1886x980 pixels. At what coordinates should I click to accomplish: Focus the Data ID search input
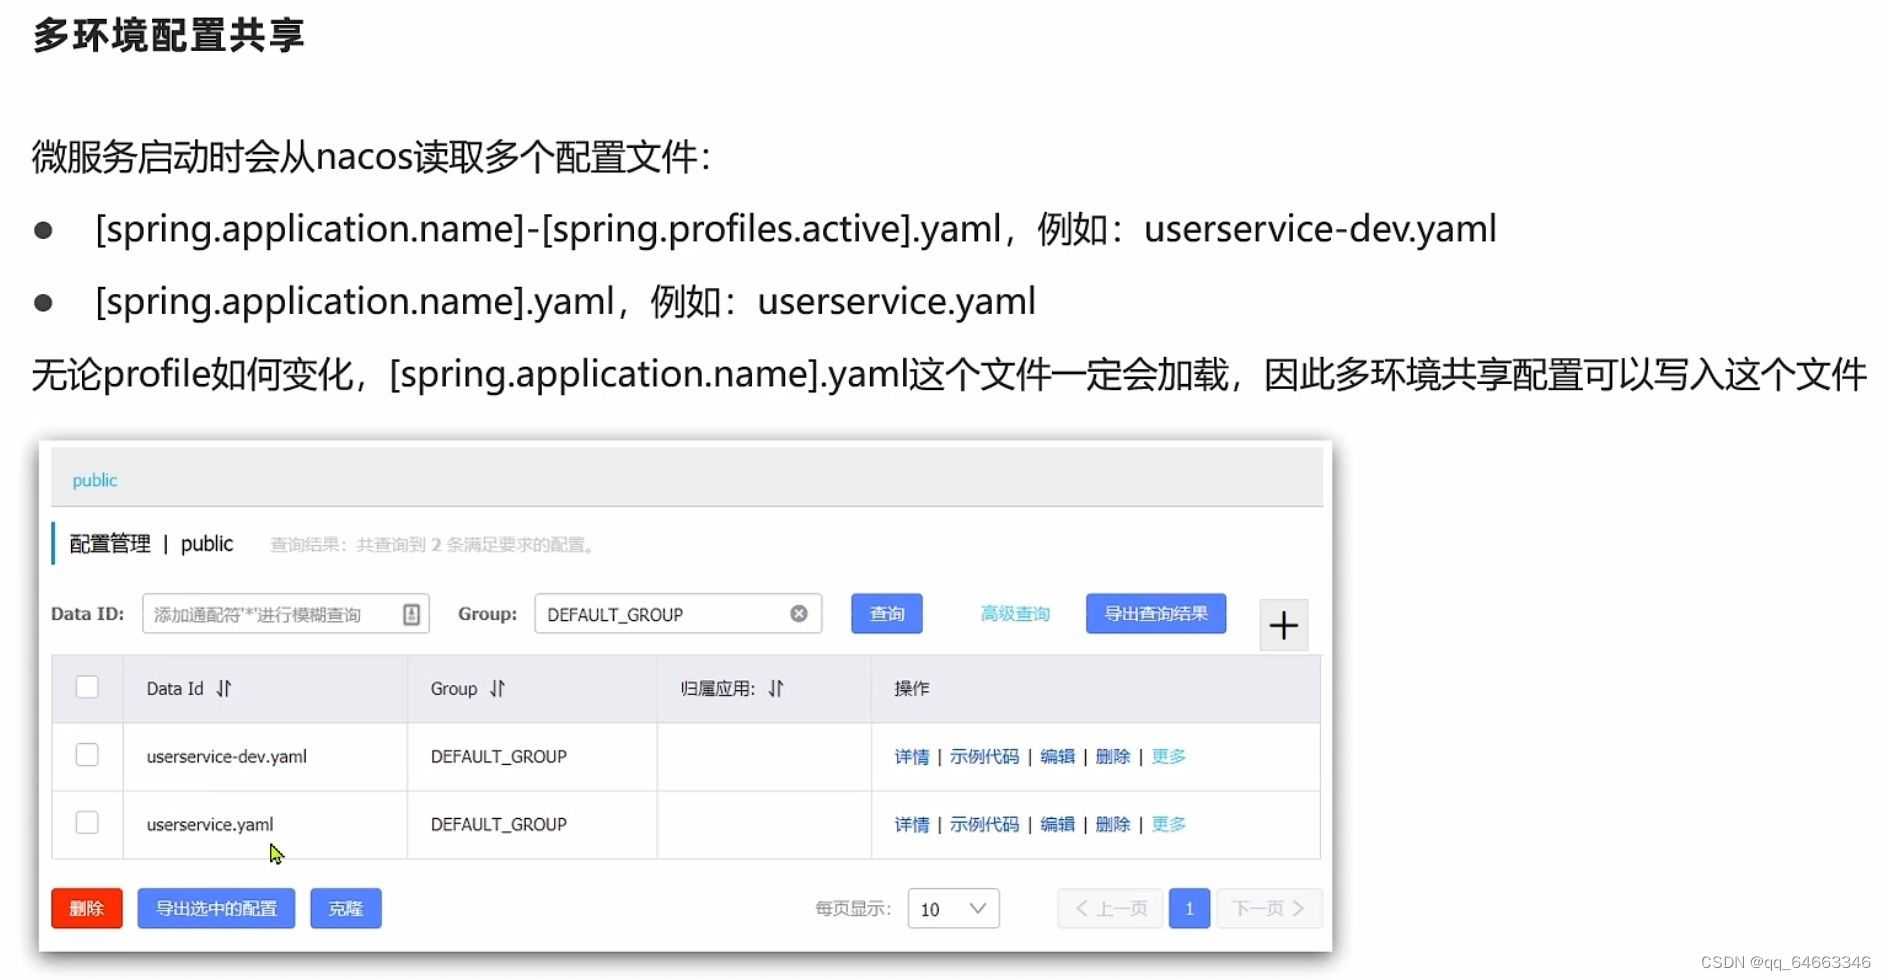286,614
